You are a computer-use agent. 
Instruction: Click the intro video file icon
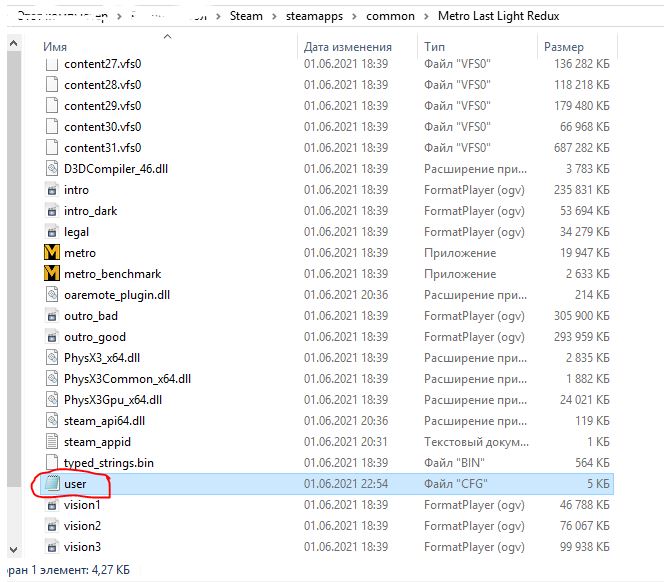[52, 190]
